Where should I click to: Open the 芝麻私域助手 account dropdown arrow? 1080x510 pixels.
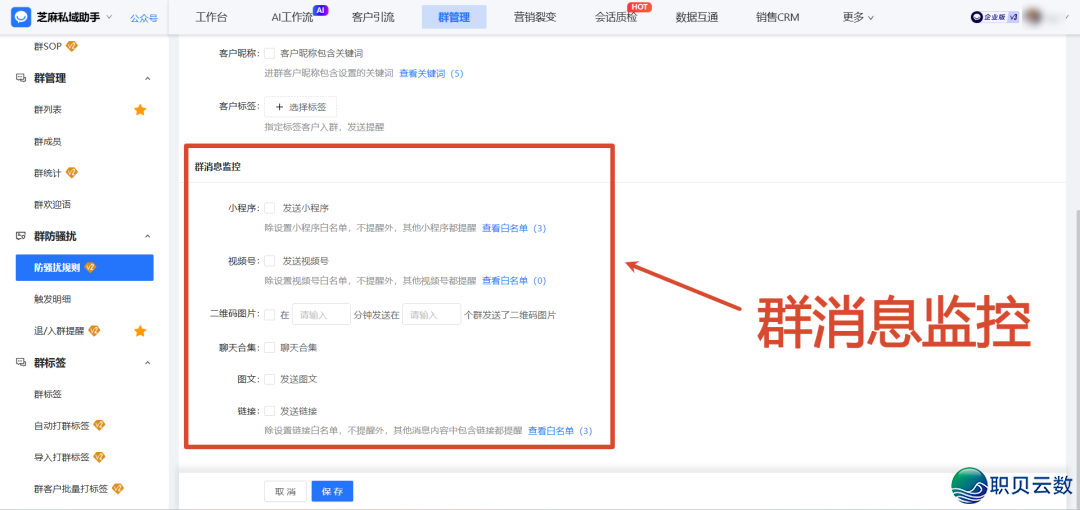pos(110,17)
